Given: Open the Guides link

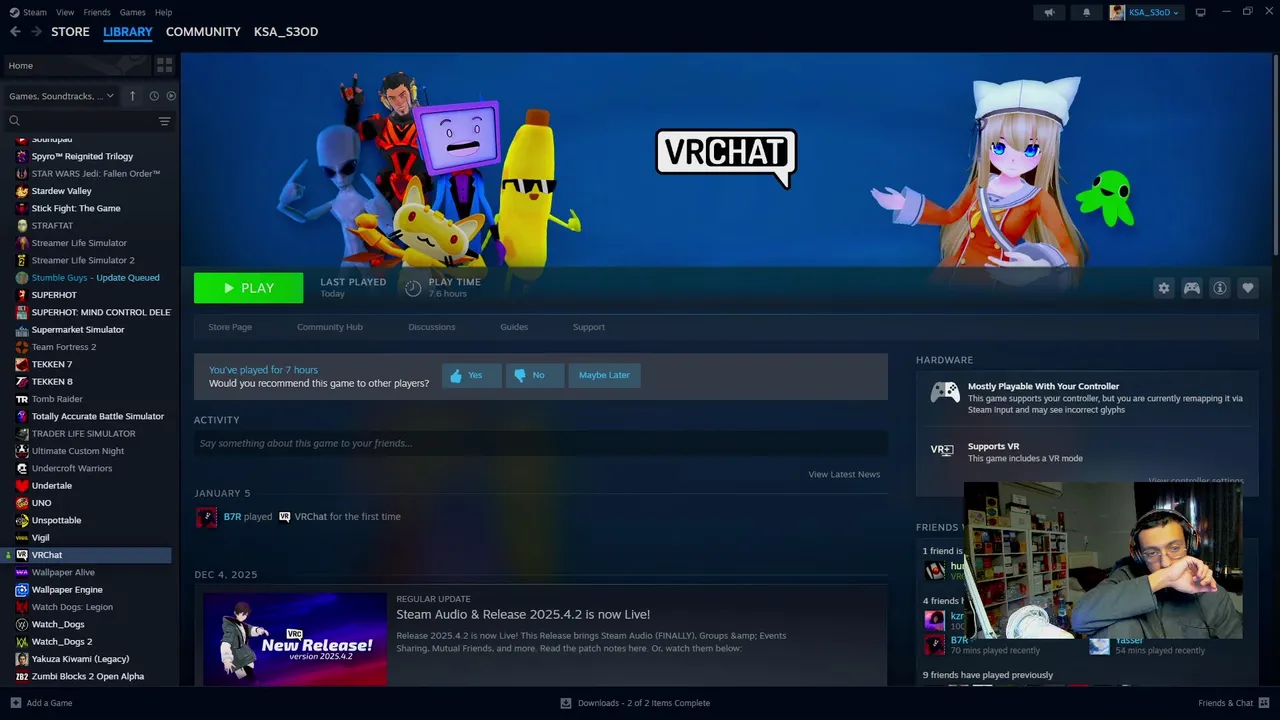Looking at the screenshot, I should point(514,327).
